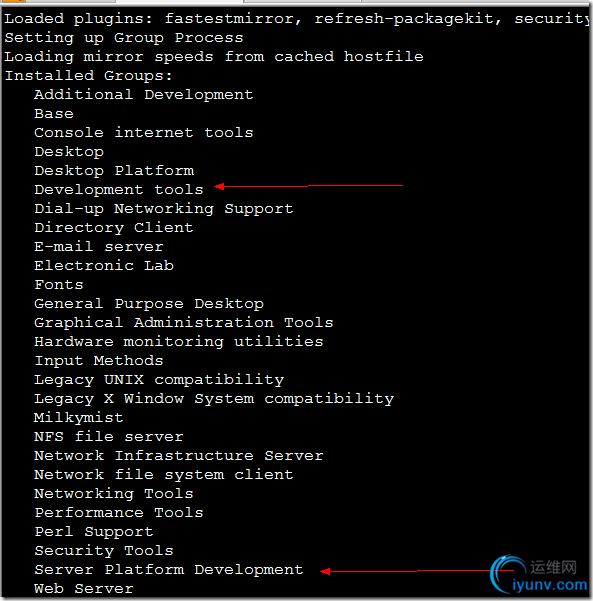Click the iyunv.com watermark logo
This screenshot has width=593, height=601.
[x=539, y=575]
